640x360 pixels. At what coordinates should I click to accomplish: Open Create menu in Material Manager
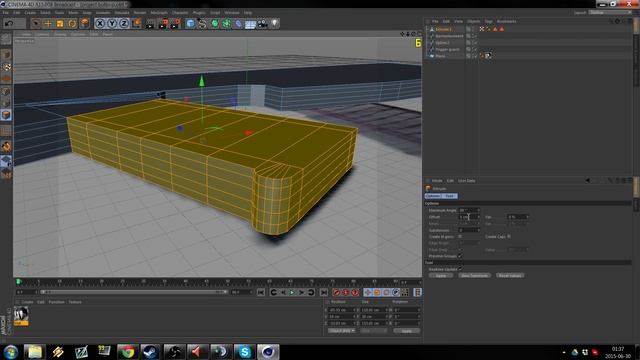point(27,302)
